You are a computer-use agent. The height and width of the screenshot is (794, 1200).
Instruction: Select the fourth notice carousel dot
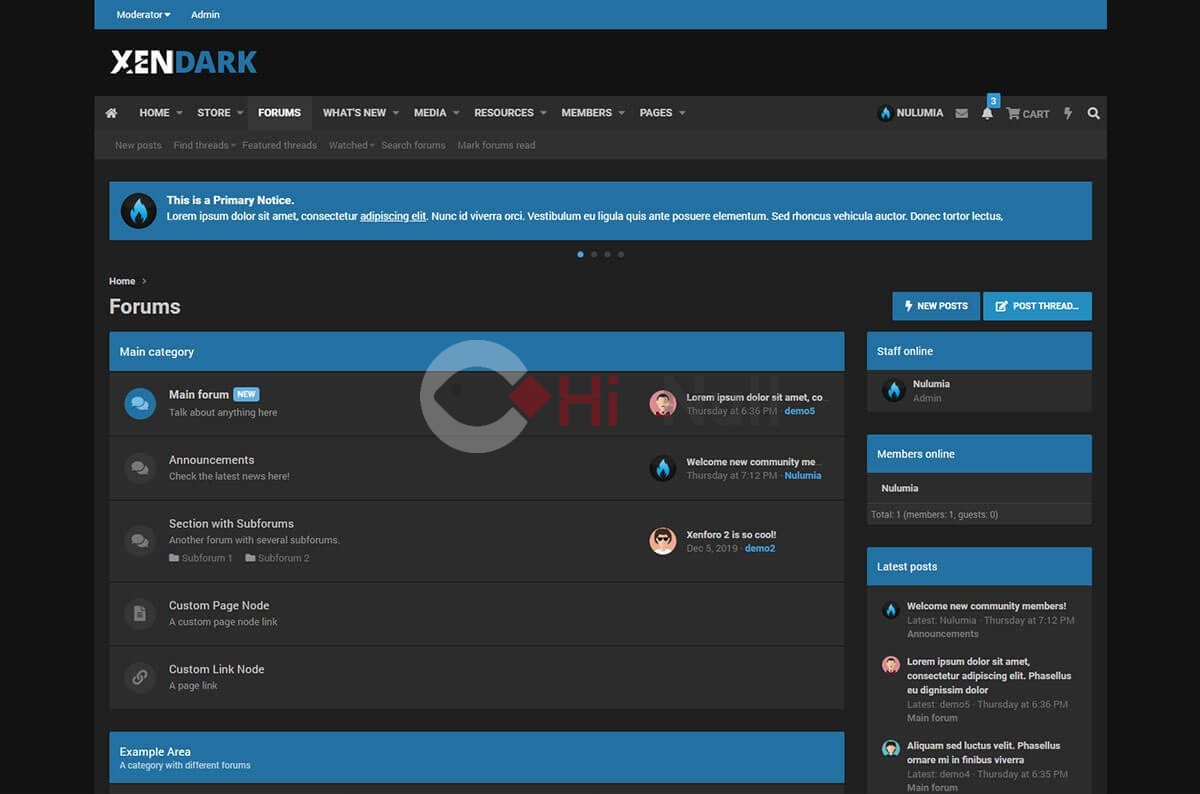pyautogui.click(x=621, y=254)
